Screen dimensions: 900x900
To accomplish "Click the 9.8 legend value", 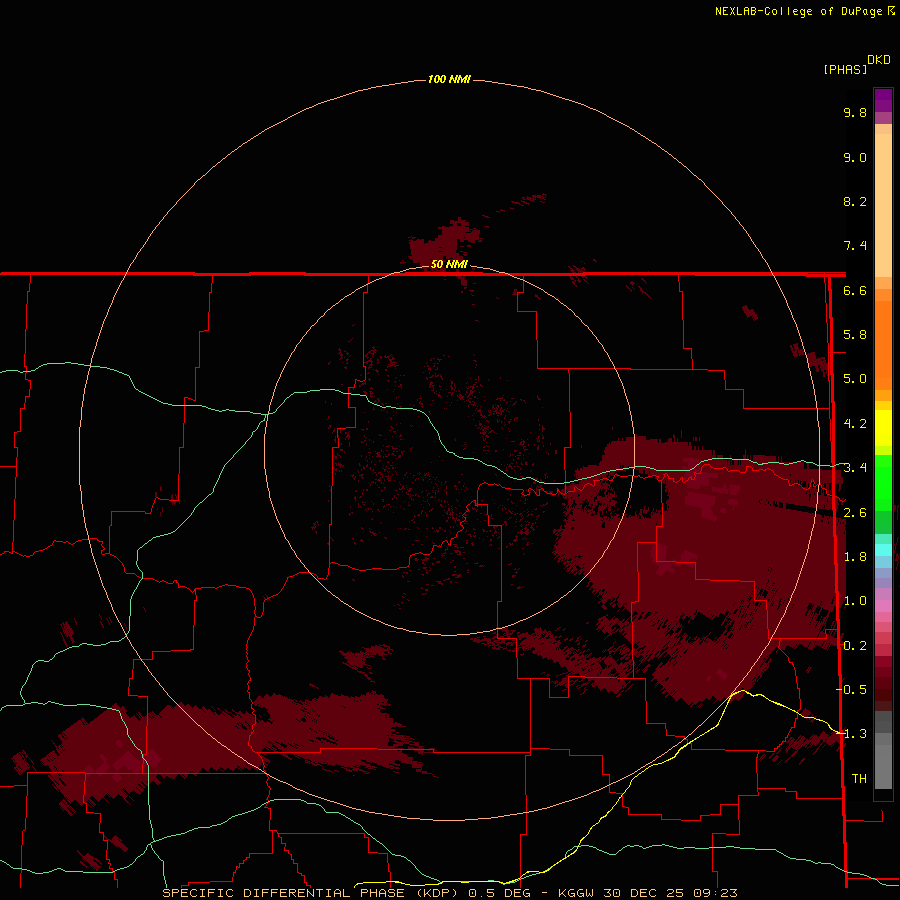I will coord(855,112).
